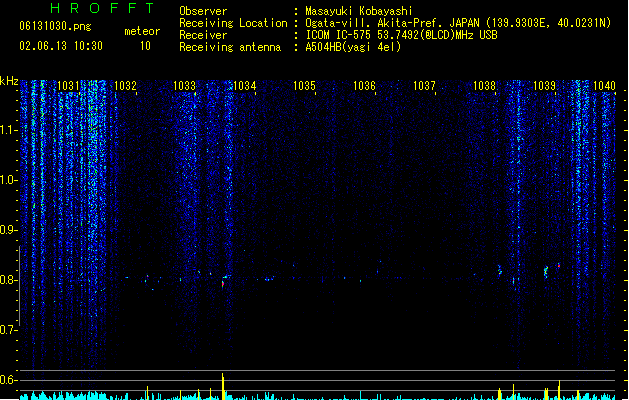This screenshot has width=629, height=400.
Task: Click the kHz axis unit label
Action: (9, 81)
